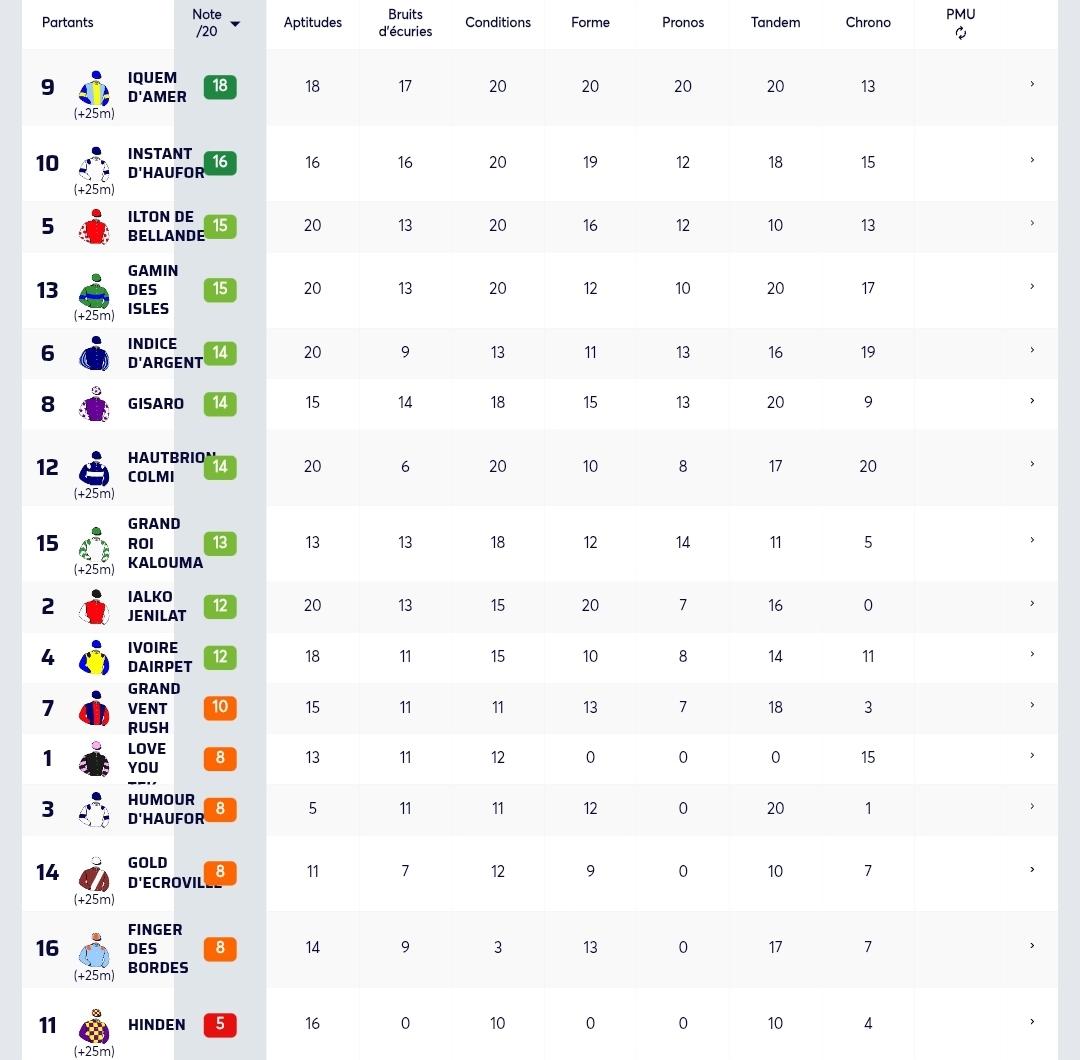Expand the Indice d'Argent row chevron

[x=1032, y=350]
